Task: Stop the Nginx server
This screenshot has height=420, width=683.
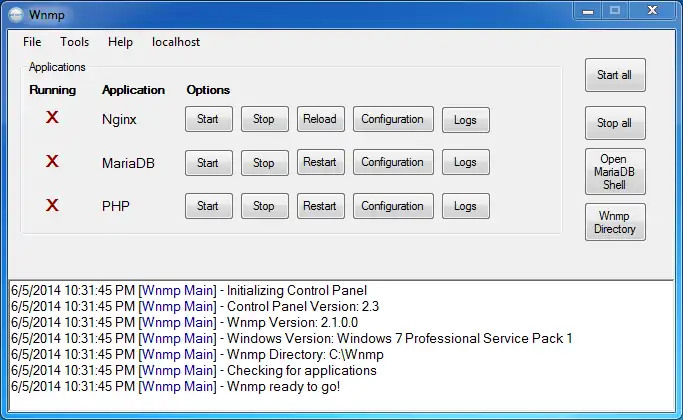Action: click(264, 119)
